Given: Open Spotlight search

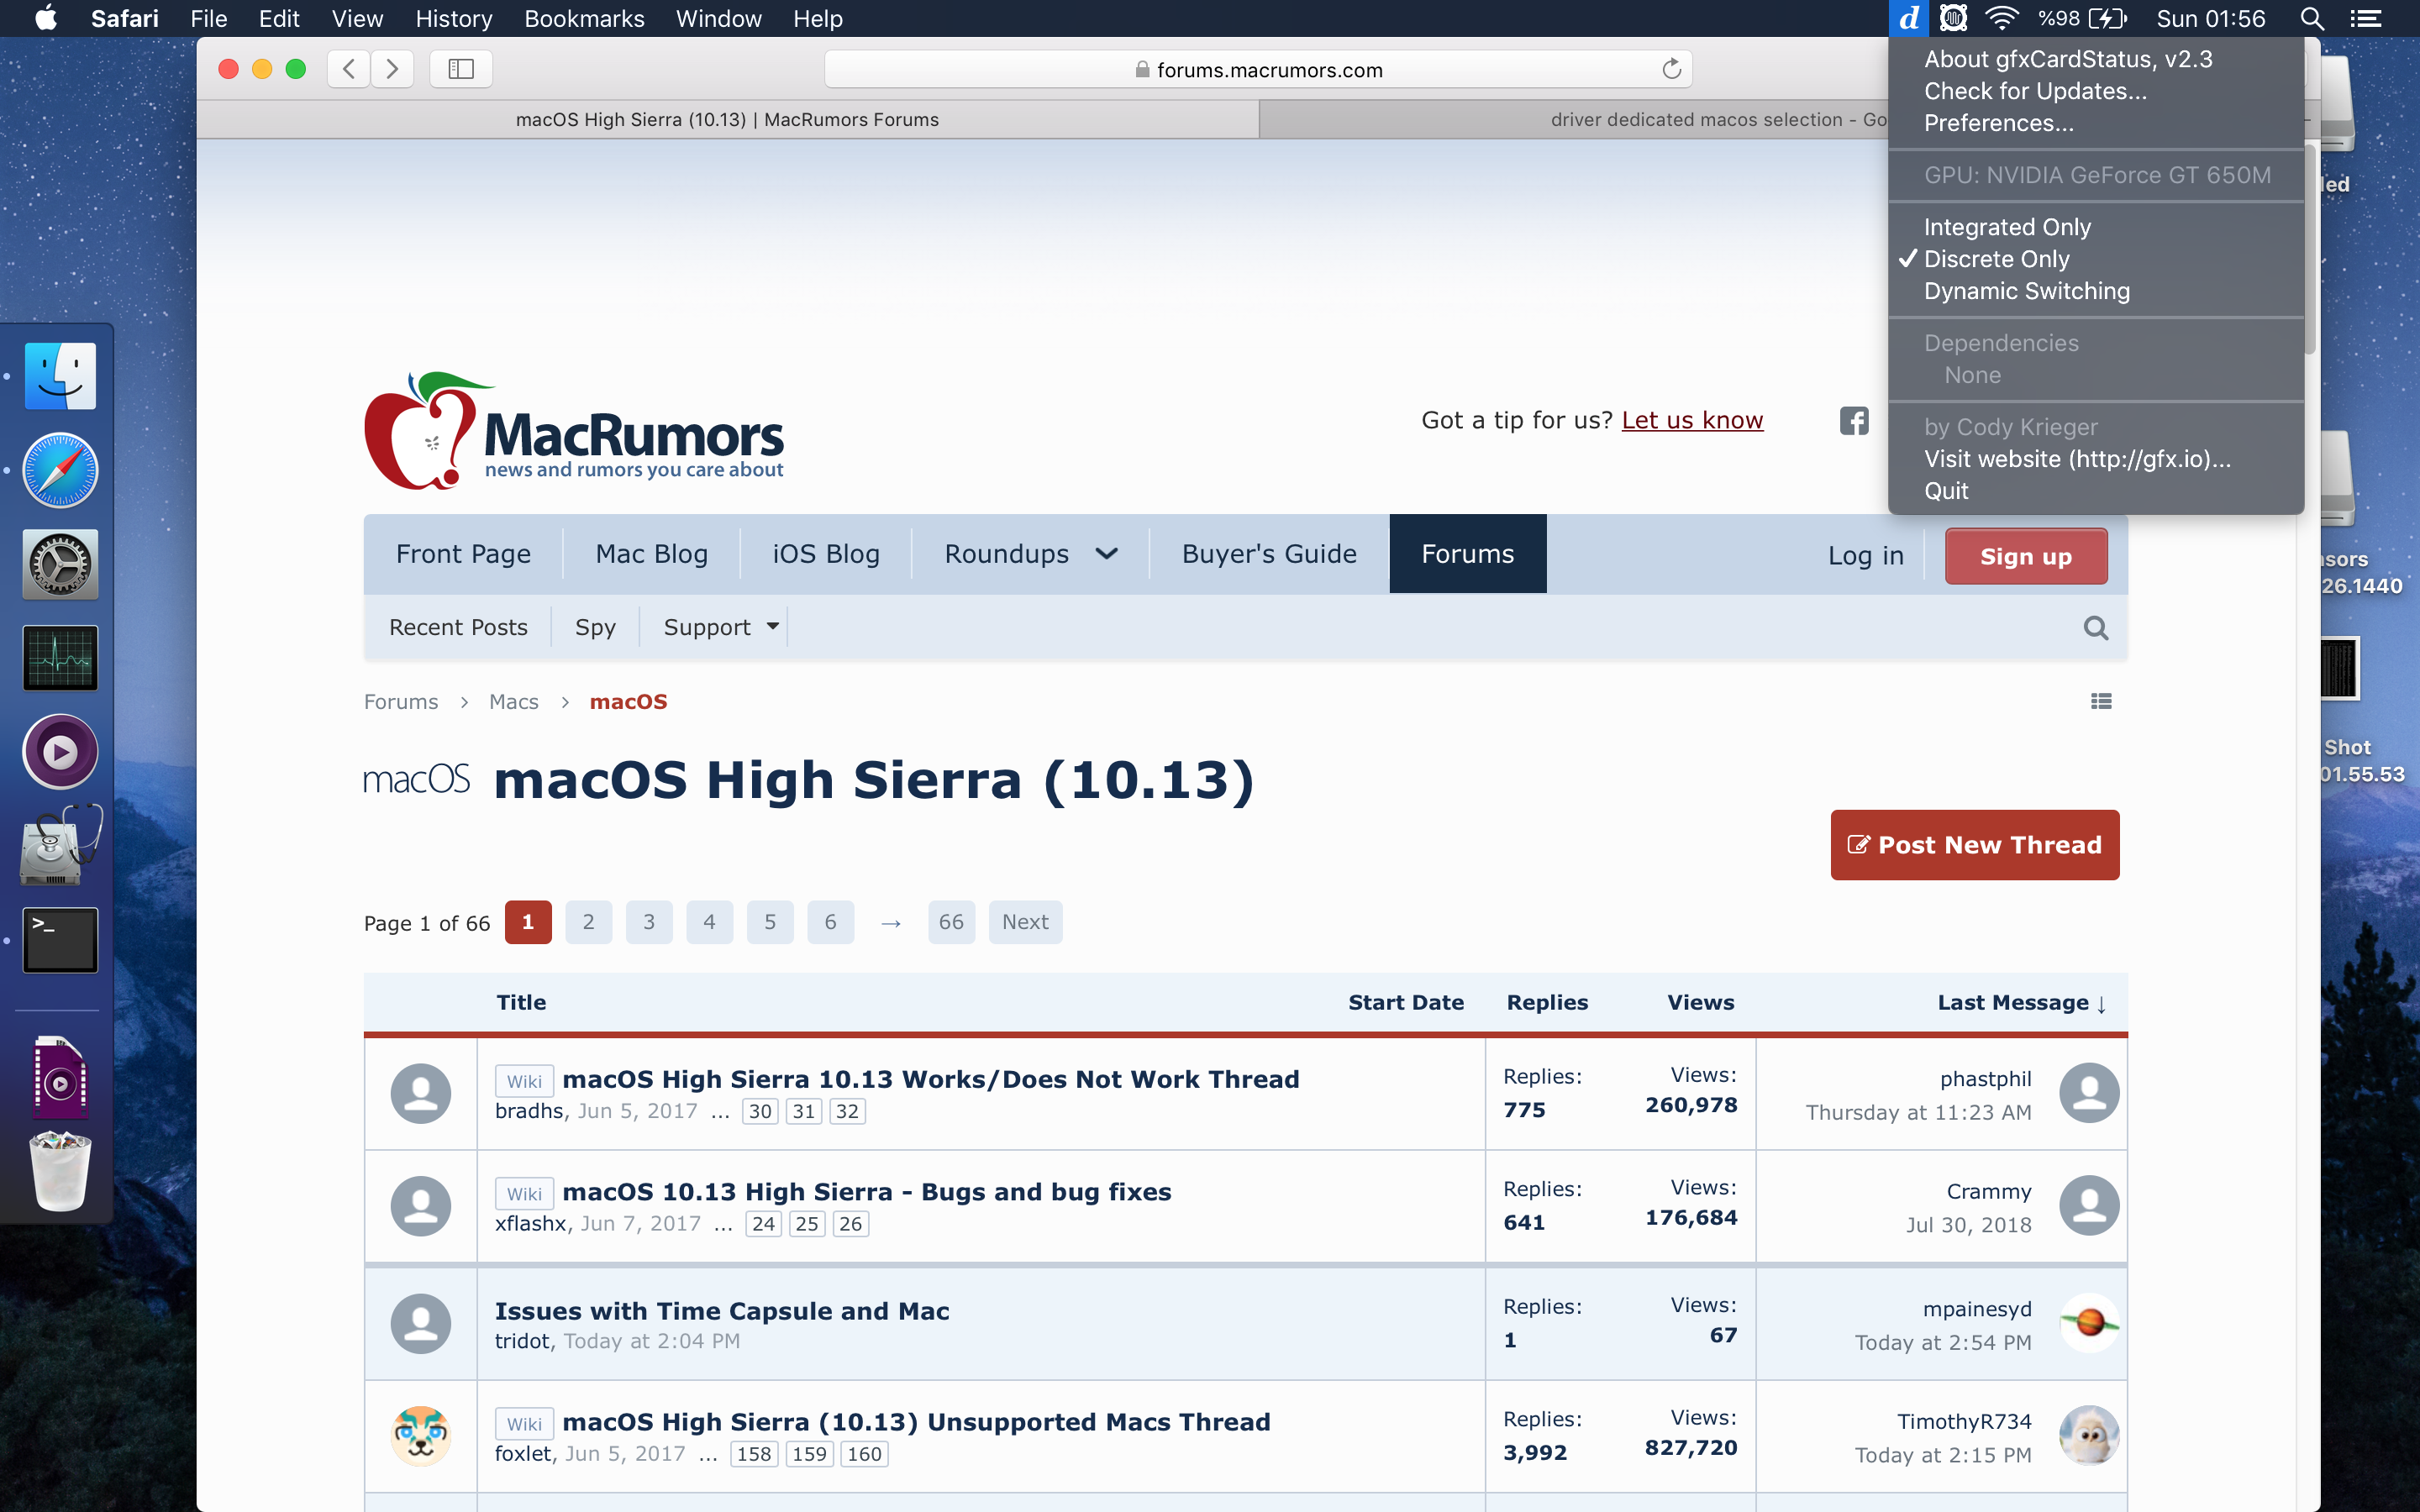Looking at the screenshot, I should point(2311,18).
